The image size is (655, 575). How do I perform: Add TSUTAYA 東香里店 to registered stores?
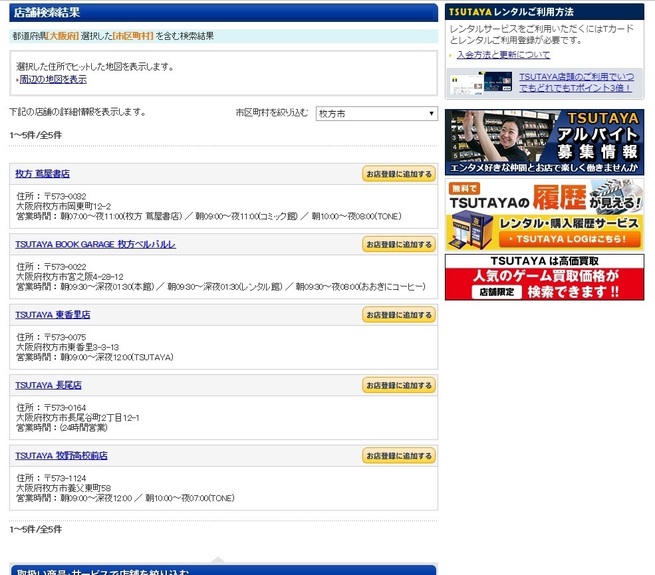point(399,315)
